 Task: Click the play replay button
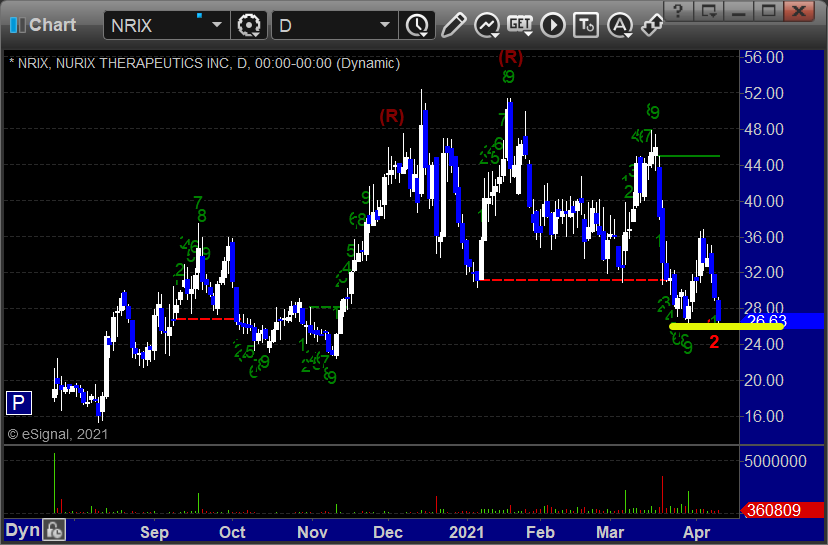(553, 25)
